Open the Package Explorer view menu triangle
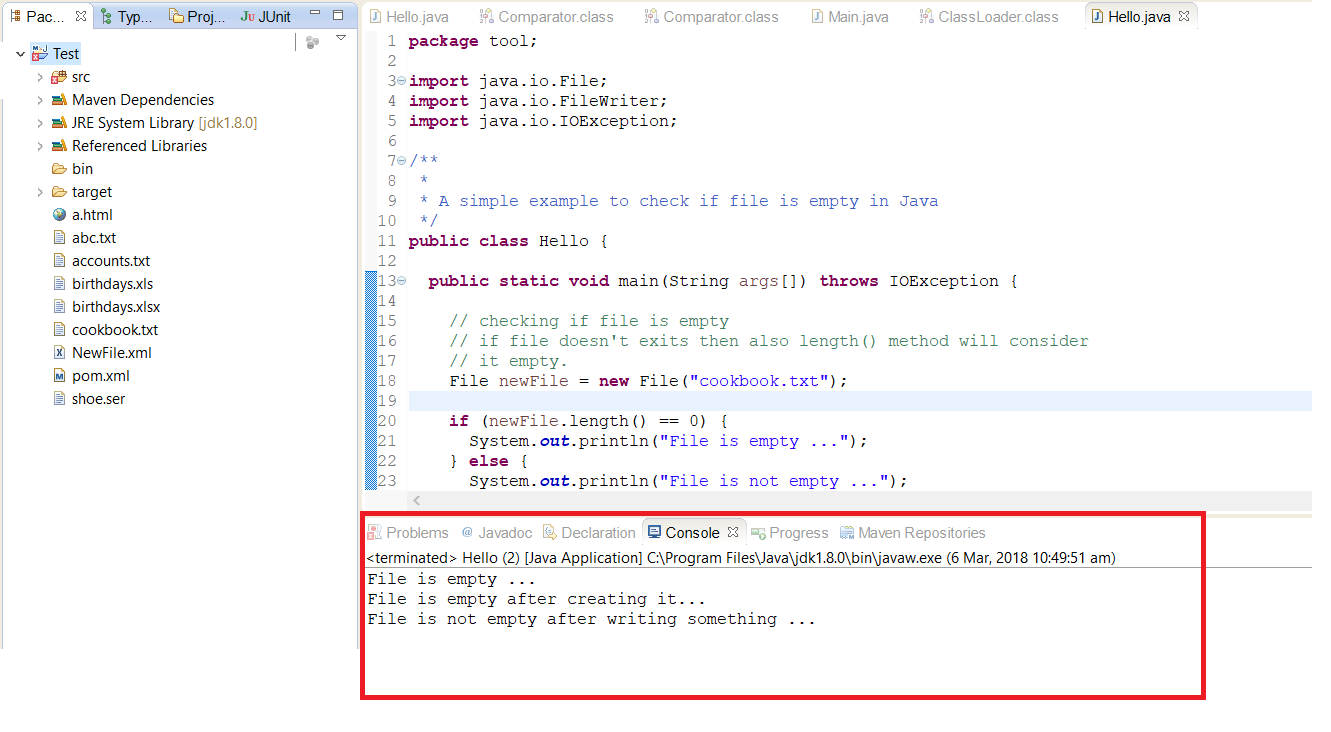Image resolution: width=1331 pixels, height=732 pixels. tap(341, 35)
